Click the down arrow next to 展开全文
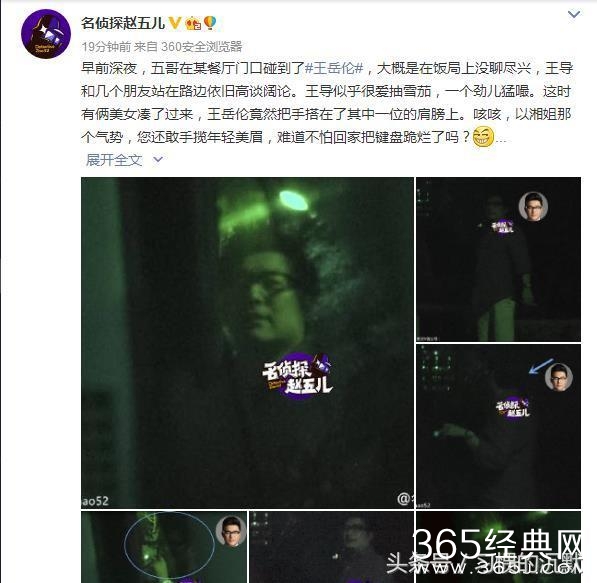Viewport: 597px width, 583px height. tap(158, 160)
